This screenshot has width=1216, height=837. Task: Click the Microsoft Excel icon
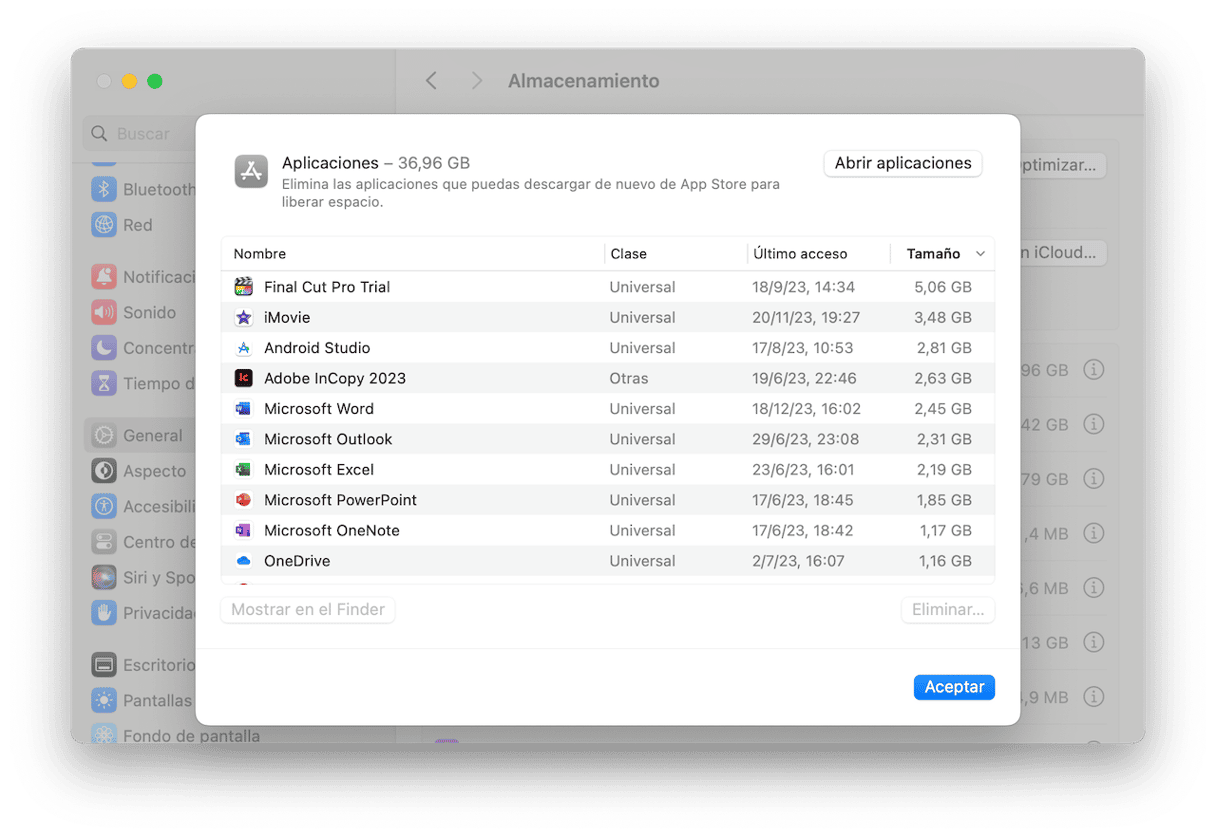pyautogui.click(x=243, y=470)
